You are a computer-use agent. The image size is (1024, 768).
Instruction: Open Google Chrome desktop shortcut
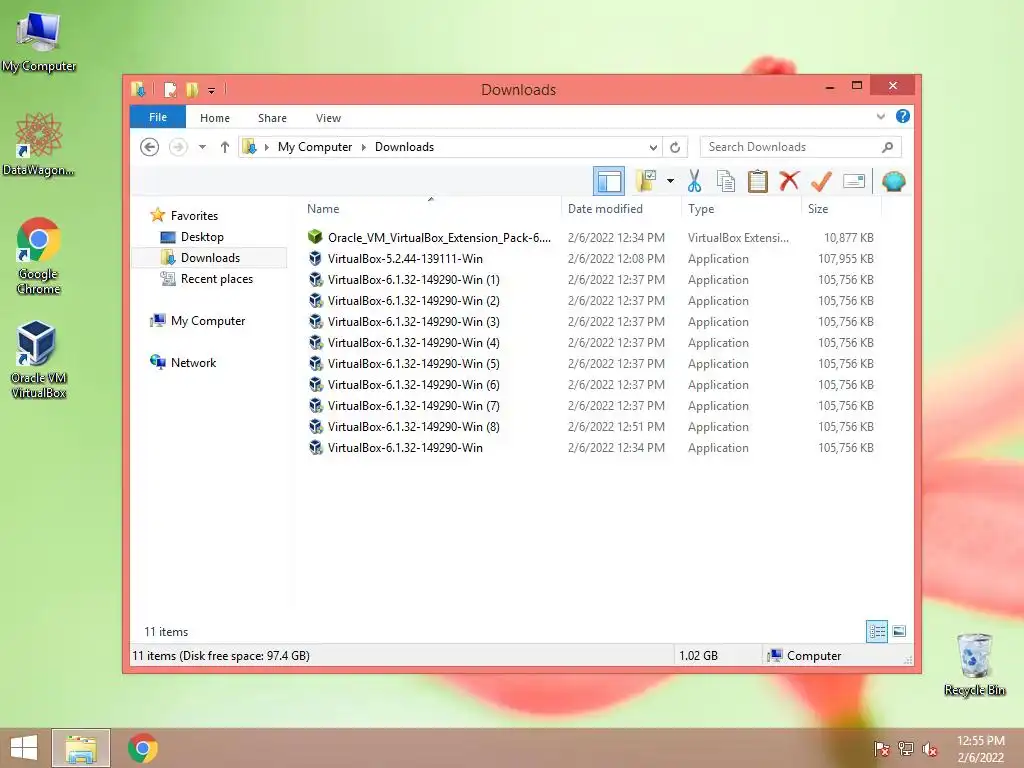coord(39,256)
